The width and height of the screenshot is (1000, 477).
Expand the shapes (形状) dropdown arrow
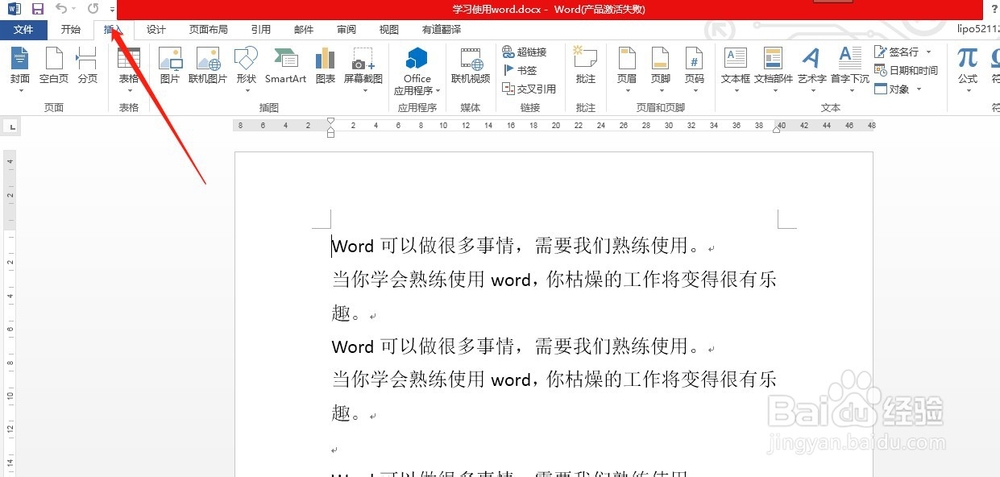tap(247, 91)
